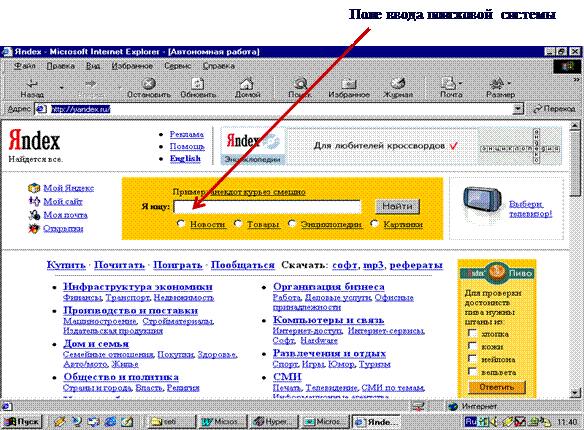Check the кожи checkbox in poll
Viewport: 584px width, 430px height.
472,345
